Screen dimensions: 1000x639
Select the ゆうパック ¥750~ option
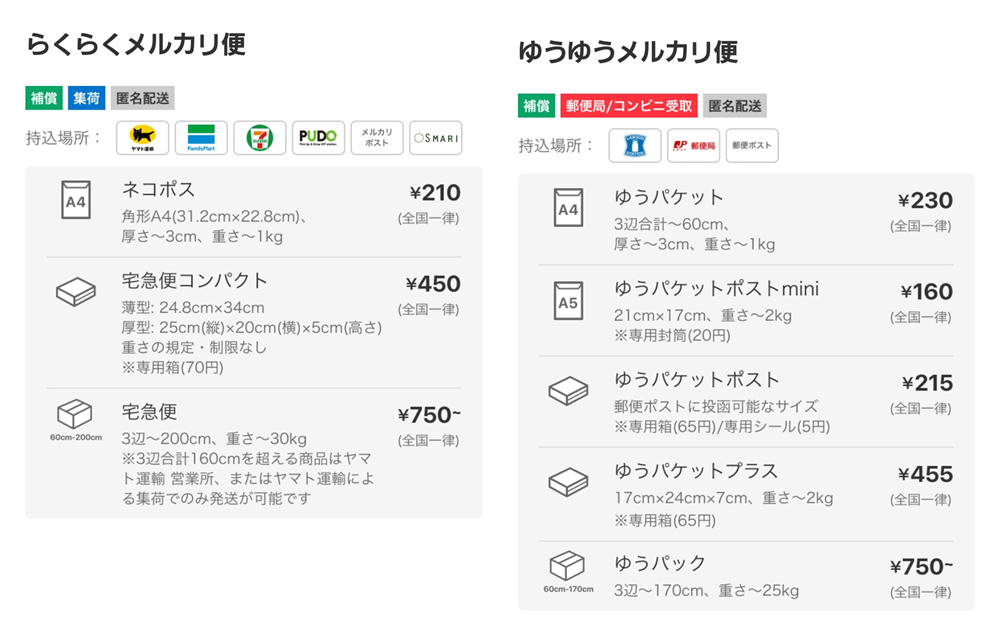point(746,575)
